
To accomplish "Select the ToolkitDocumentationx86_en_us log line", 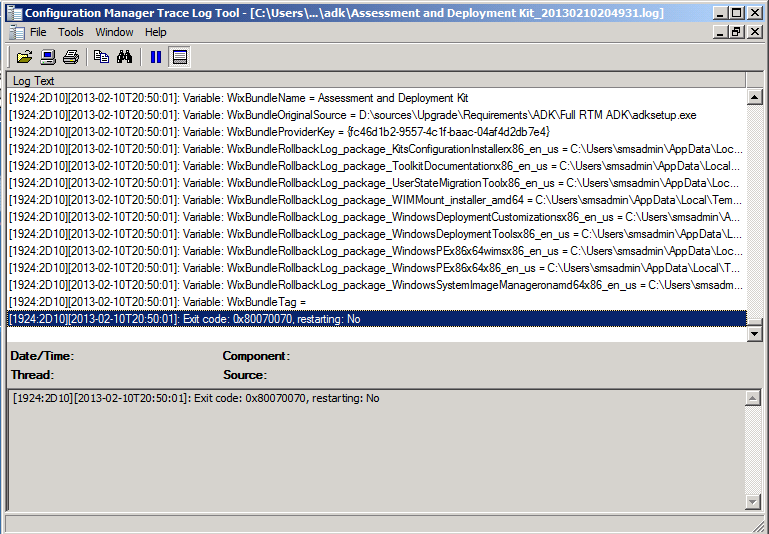I will pos(377,166).
